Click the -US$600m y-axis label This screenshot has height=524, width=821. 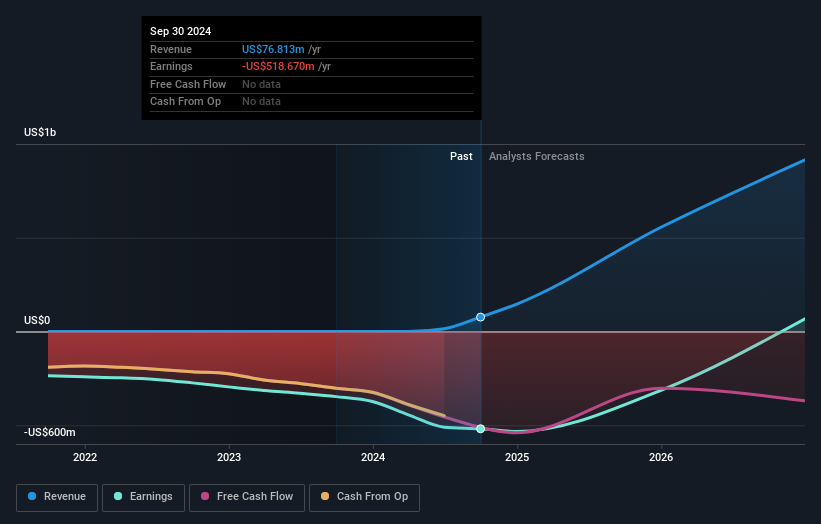pos(50,432)
